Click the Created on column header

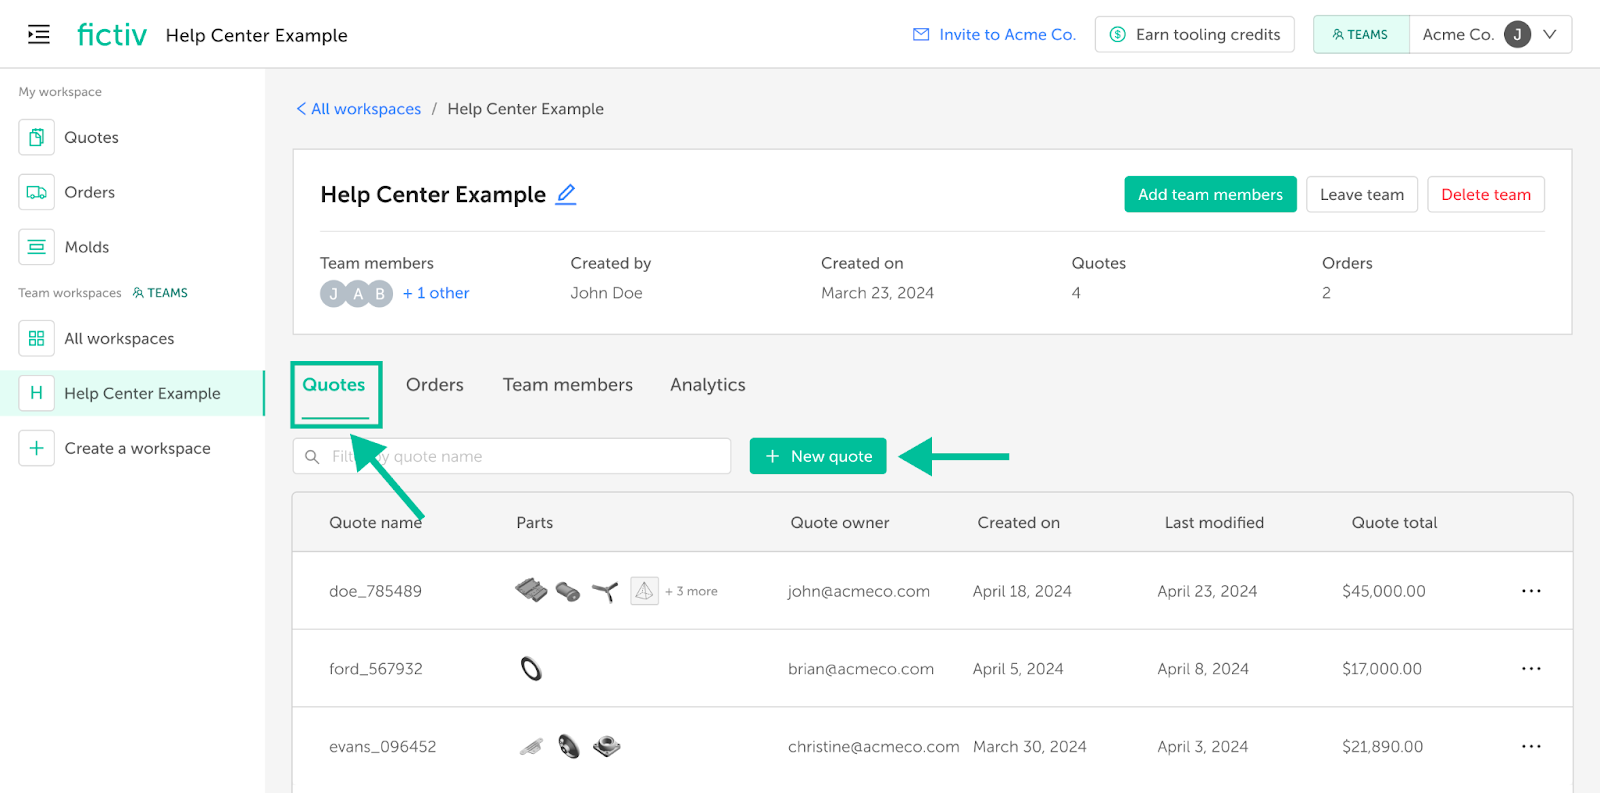1019,523
